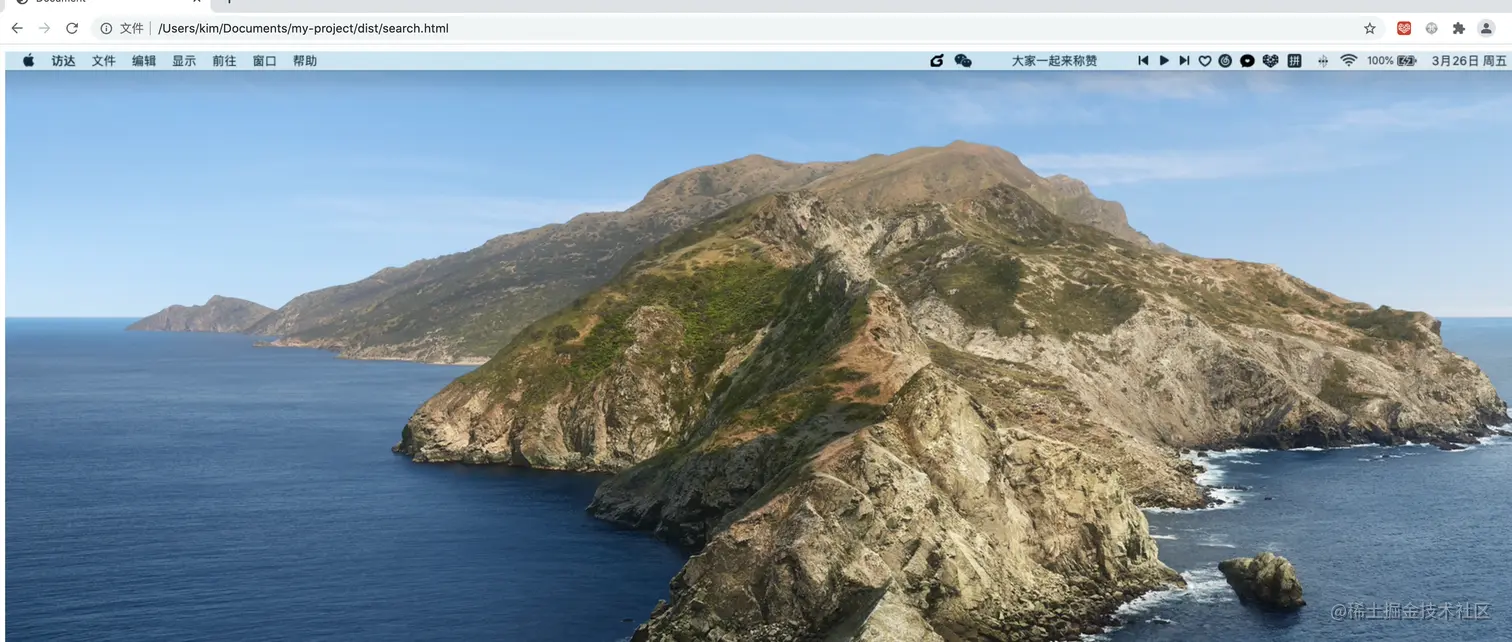Screen dimensions: 1512x642
Task: Open the 前往 menu
Action: click(224, 61)
